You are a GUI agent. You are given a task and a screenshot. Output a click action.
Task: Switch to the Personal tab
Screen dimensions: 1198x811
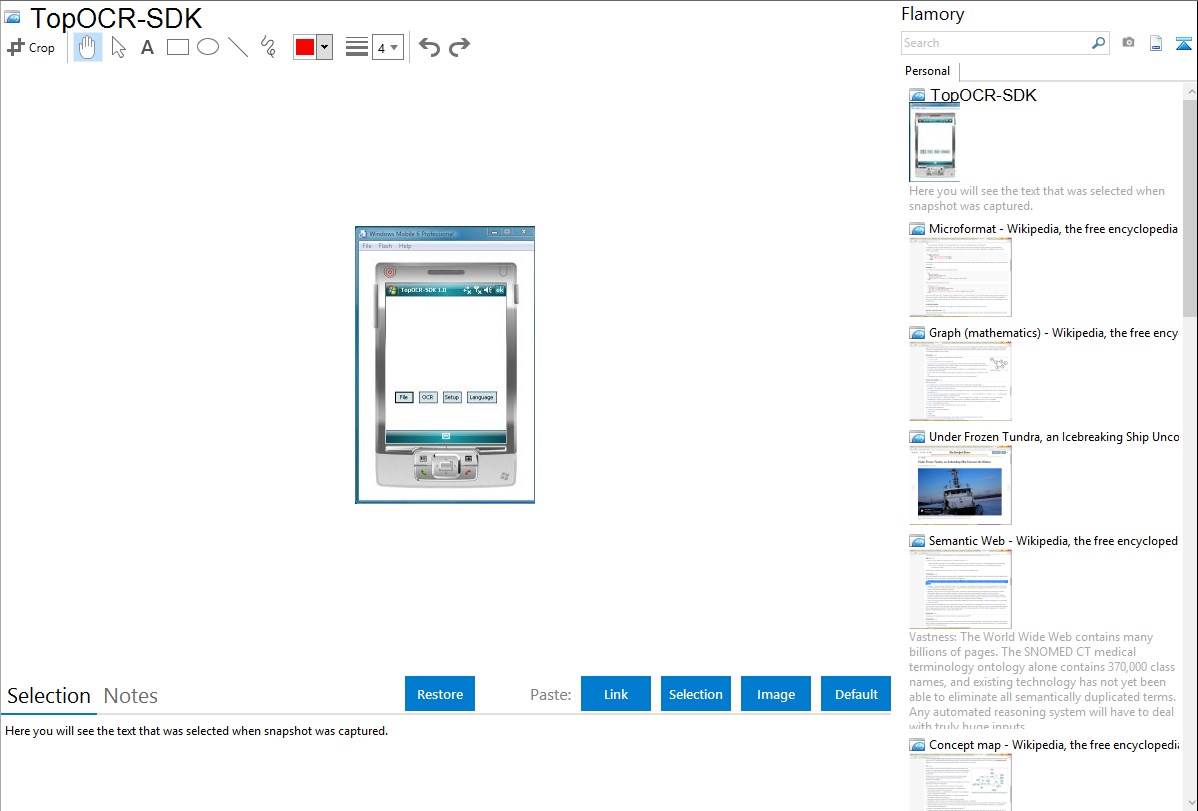coord(928,71)
